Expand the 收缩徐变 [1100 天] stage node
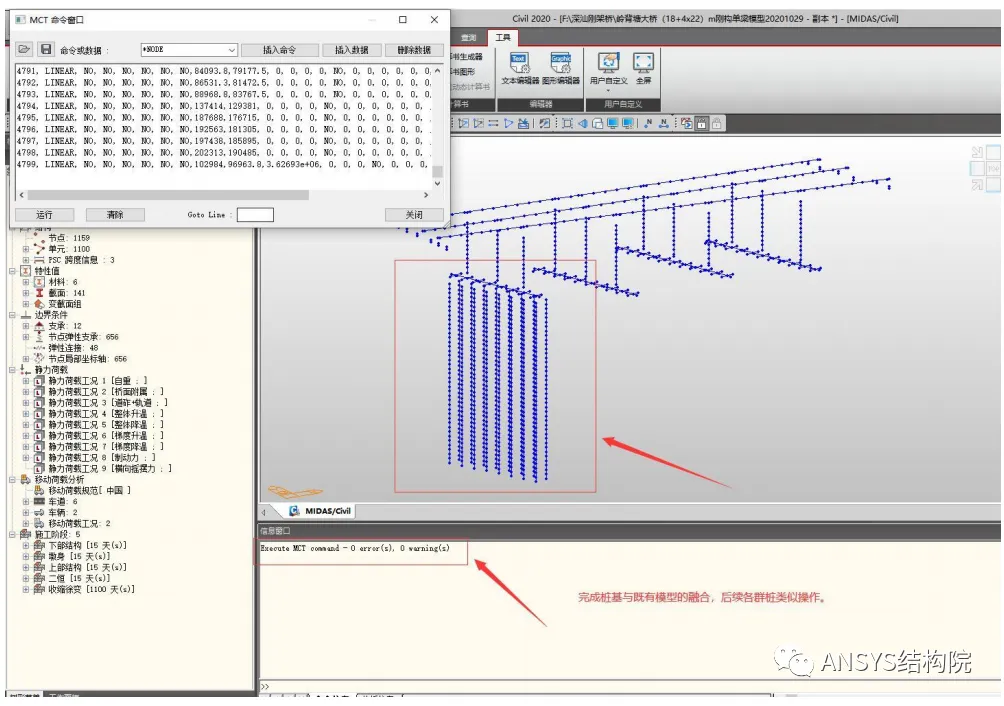Viewport: 1004px width, 706px height. 26,590
